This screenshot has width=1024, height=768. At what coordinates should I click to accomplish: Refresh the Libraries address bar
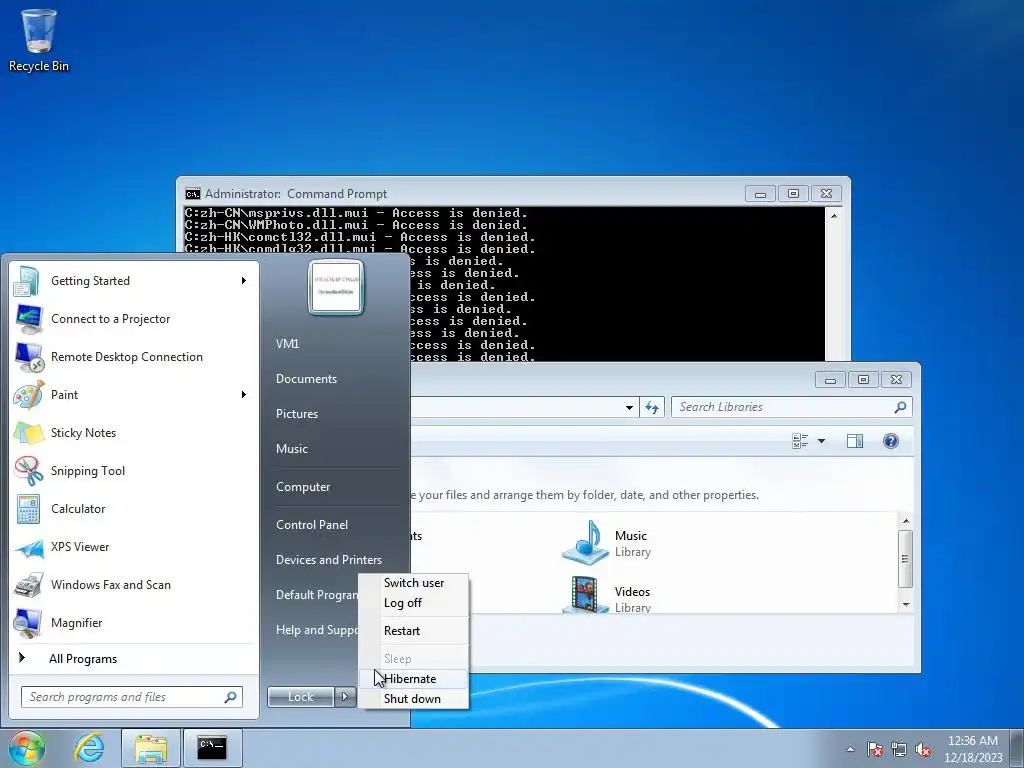click(x=652, y=408)
